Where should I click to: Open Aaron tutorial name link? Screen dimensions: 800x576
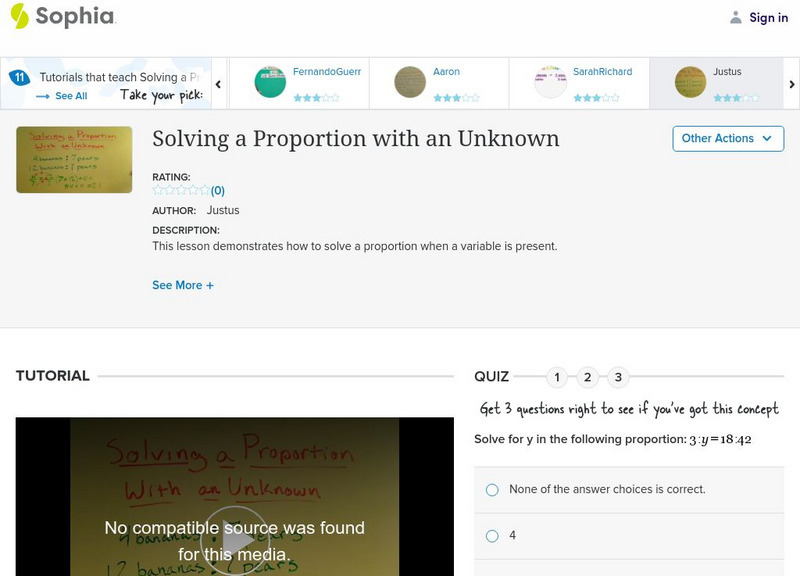pyautogui.click(x=446, y=72)
